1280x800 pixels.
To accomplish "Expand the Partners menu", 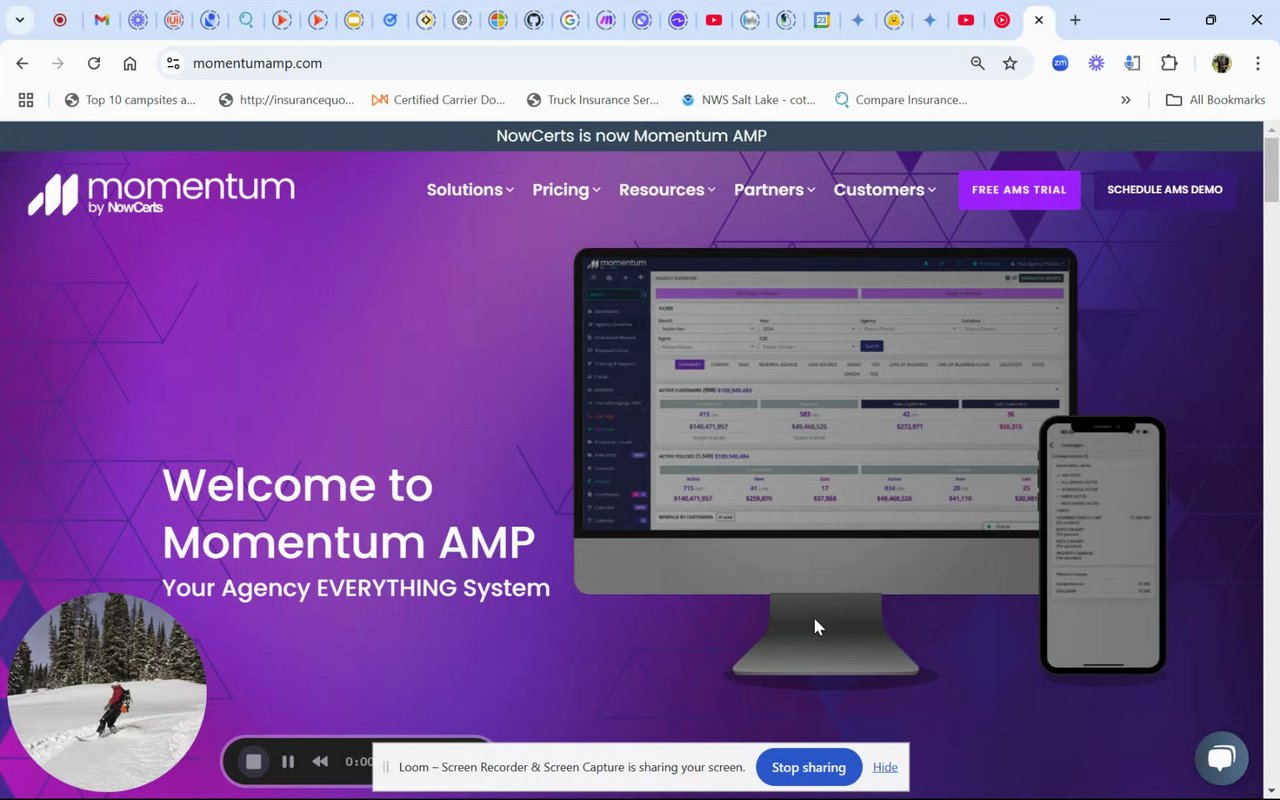I will [774, 189].
